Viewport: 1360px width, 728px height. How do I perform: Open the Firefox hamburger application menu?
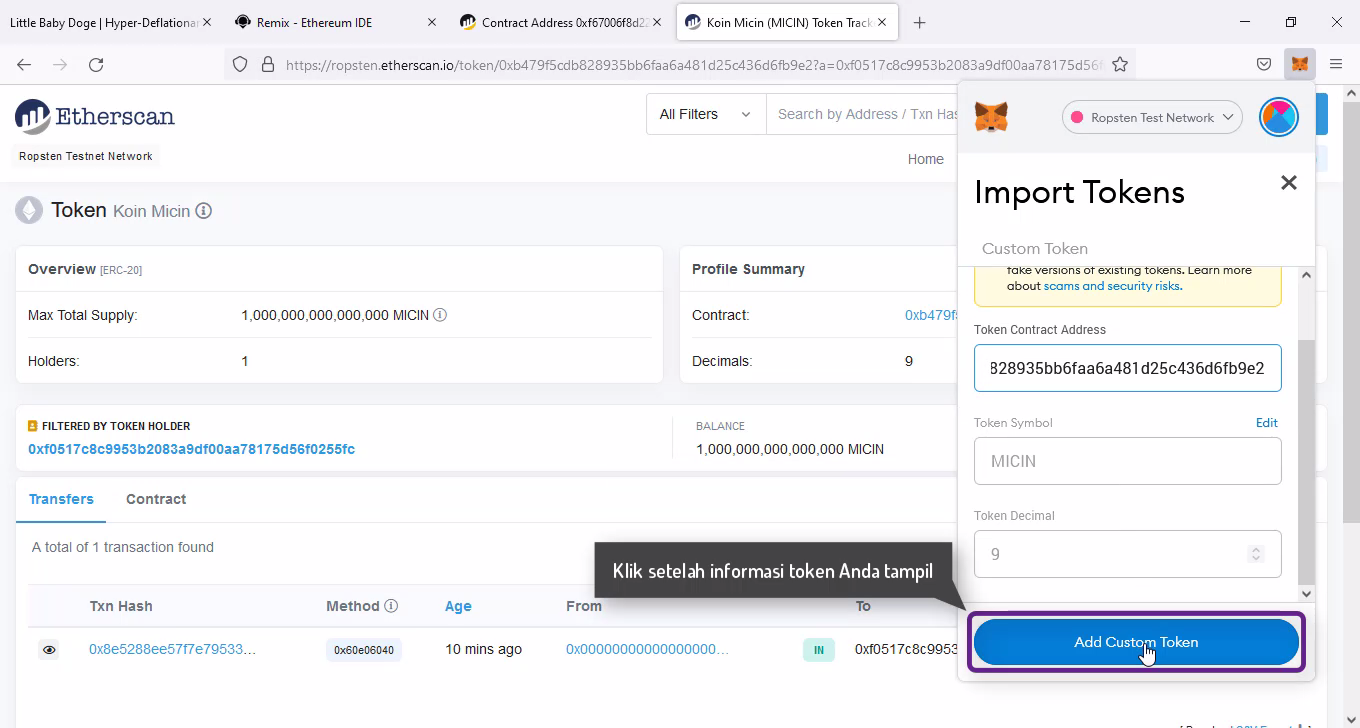point(1336,64)
